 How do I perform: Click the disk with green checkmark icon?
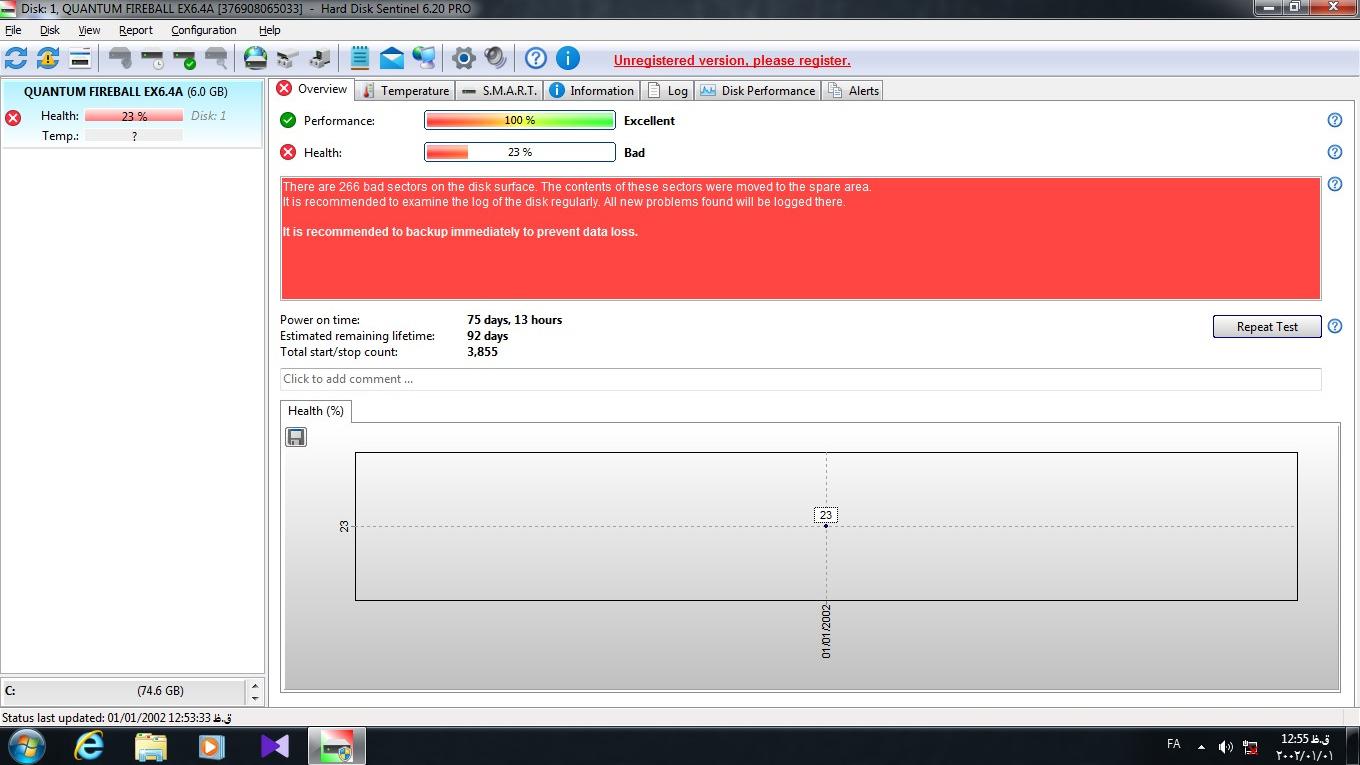[x=184, y=58]
